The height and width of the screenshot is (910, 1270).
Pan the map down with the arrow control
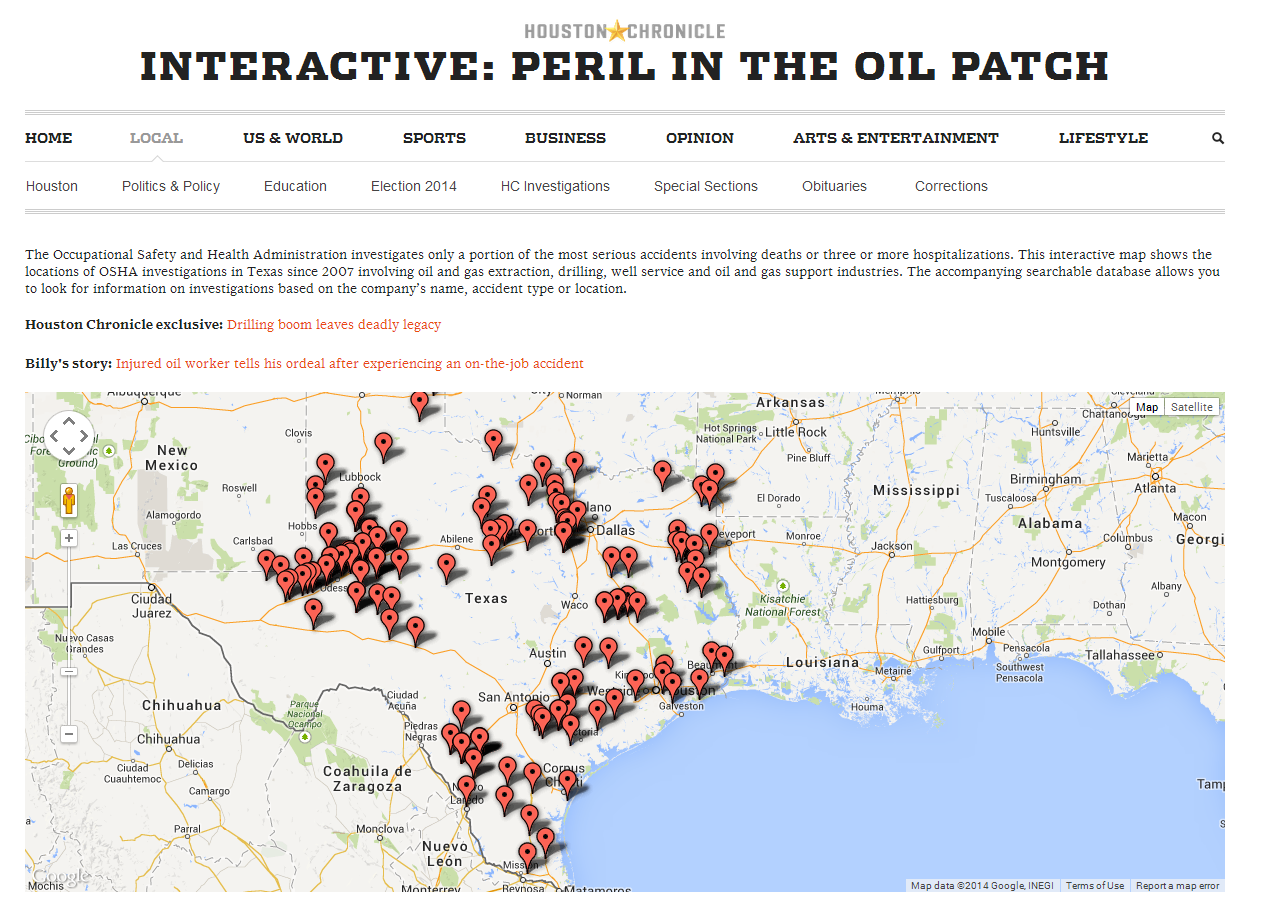tap(69, 453)
